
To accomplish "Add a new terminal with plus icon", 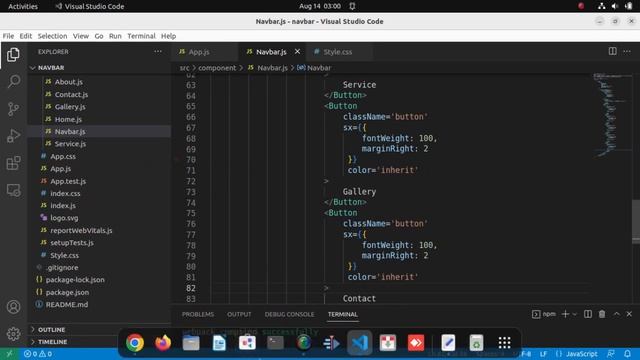I will 565,314.
